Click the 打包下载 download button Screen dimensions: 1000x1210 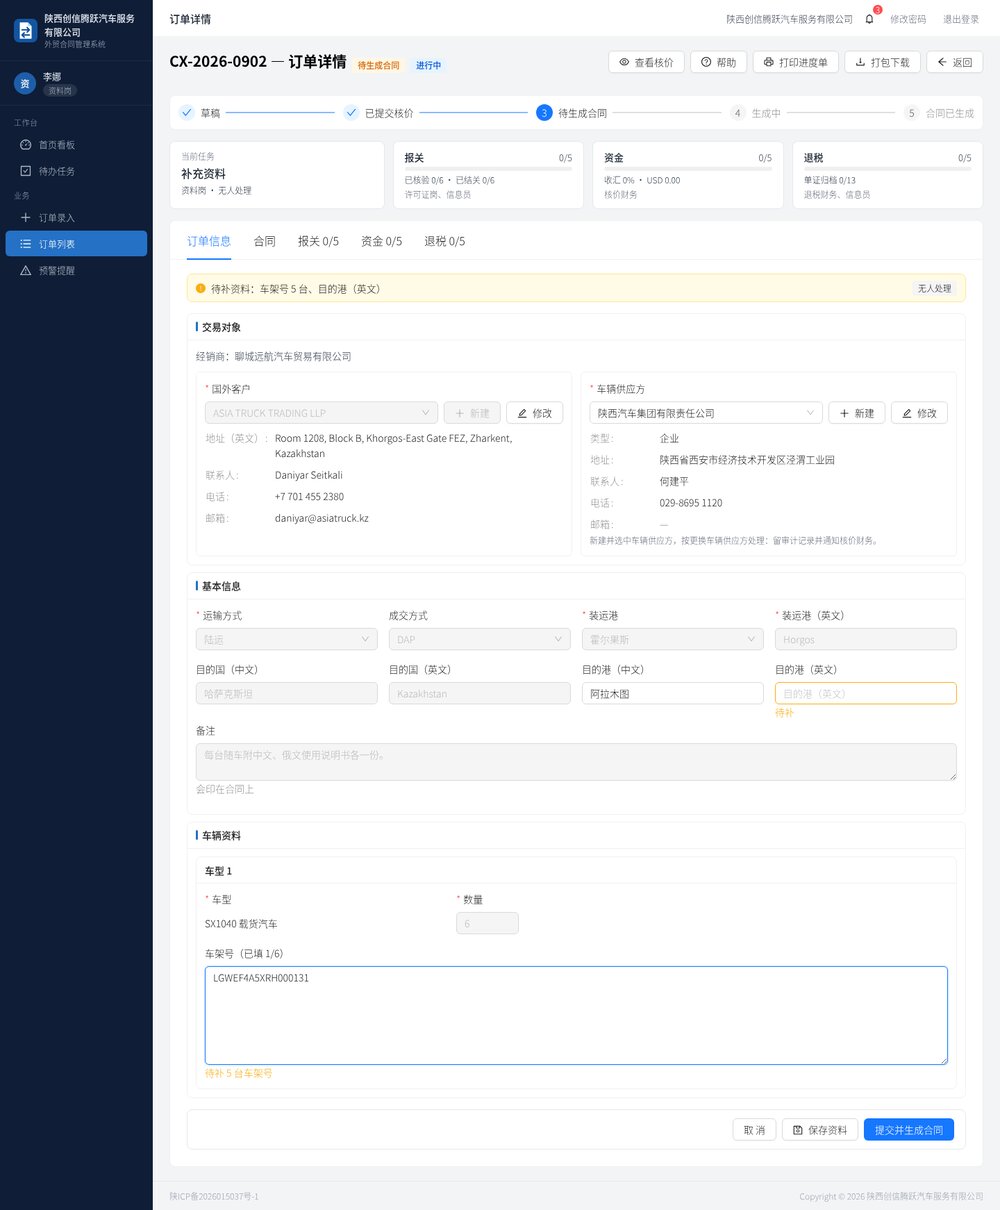coord(882,62)
